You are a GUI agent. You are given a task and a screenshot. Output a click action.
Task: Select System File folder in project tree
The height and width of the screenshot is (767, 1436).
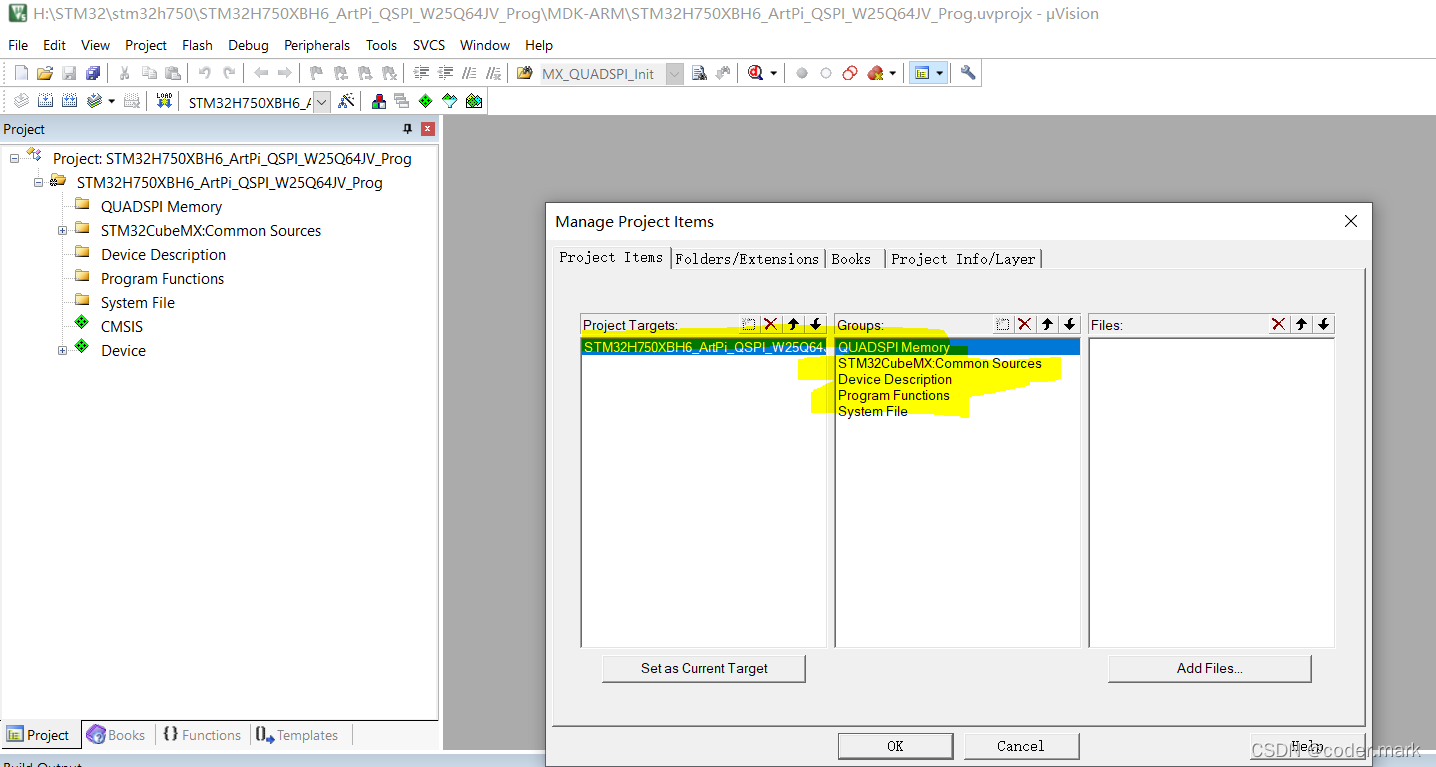[137, 302]
